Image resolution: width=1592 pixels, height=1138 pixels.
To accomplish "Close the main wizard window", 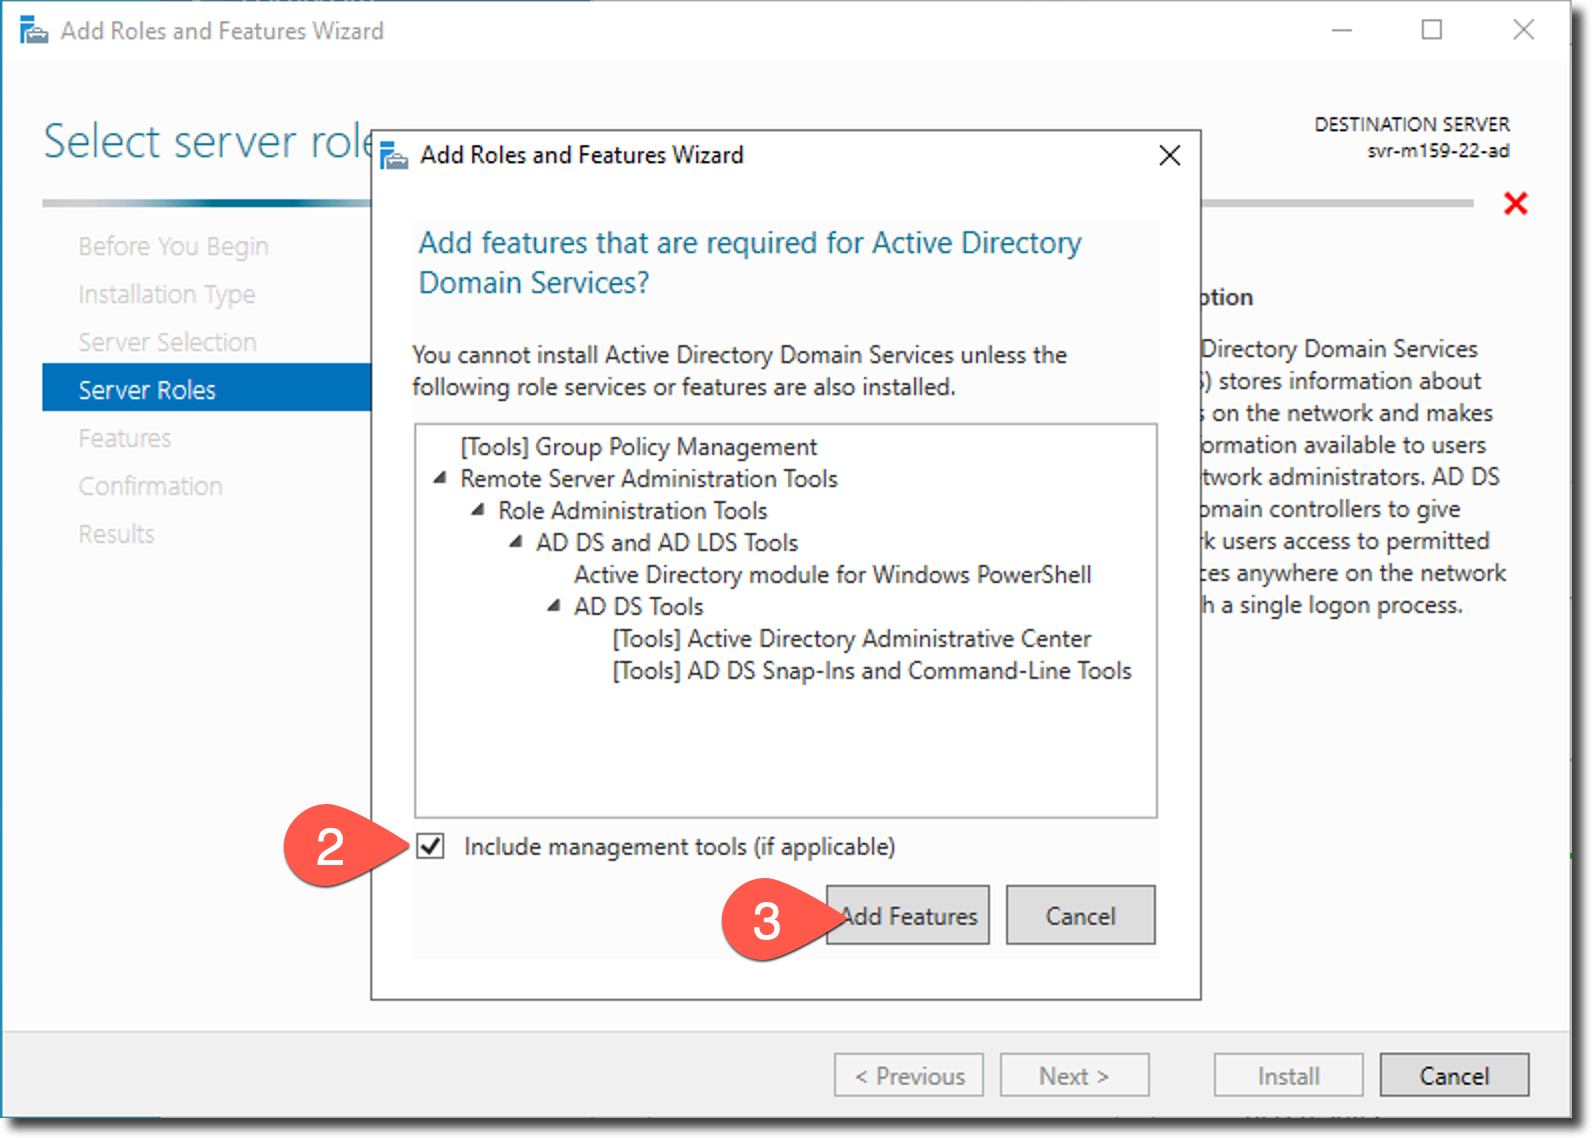I will (1523, 30).
